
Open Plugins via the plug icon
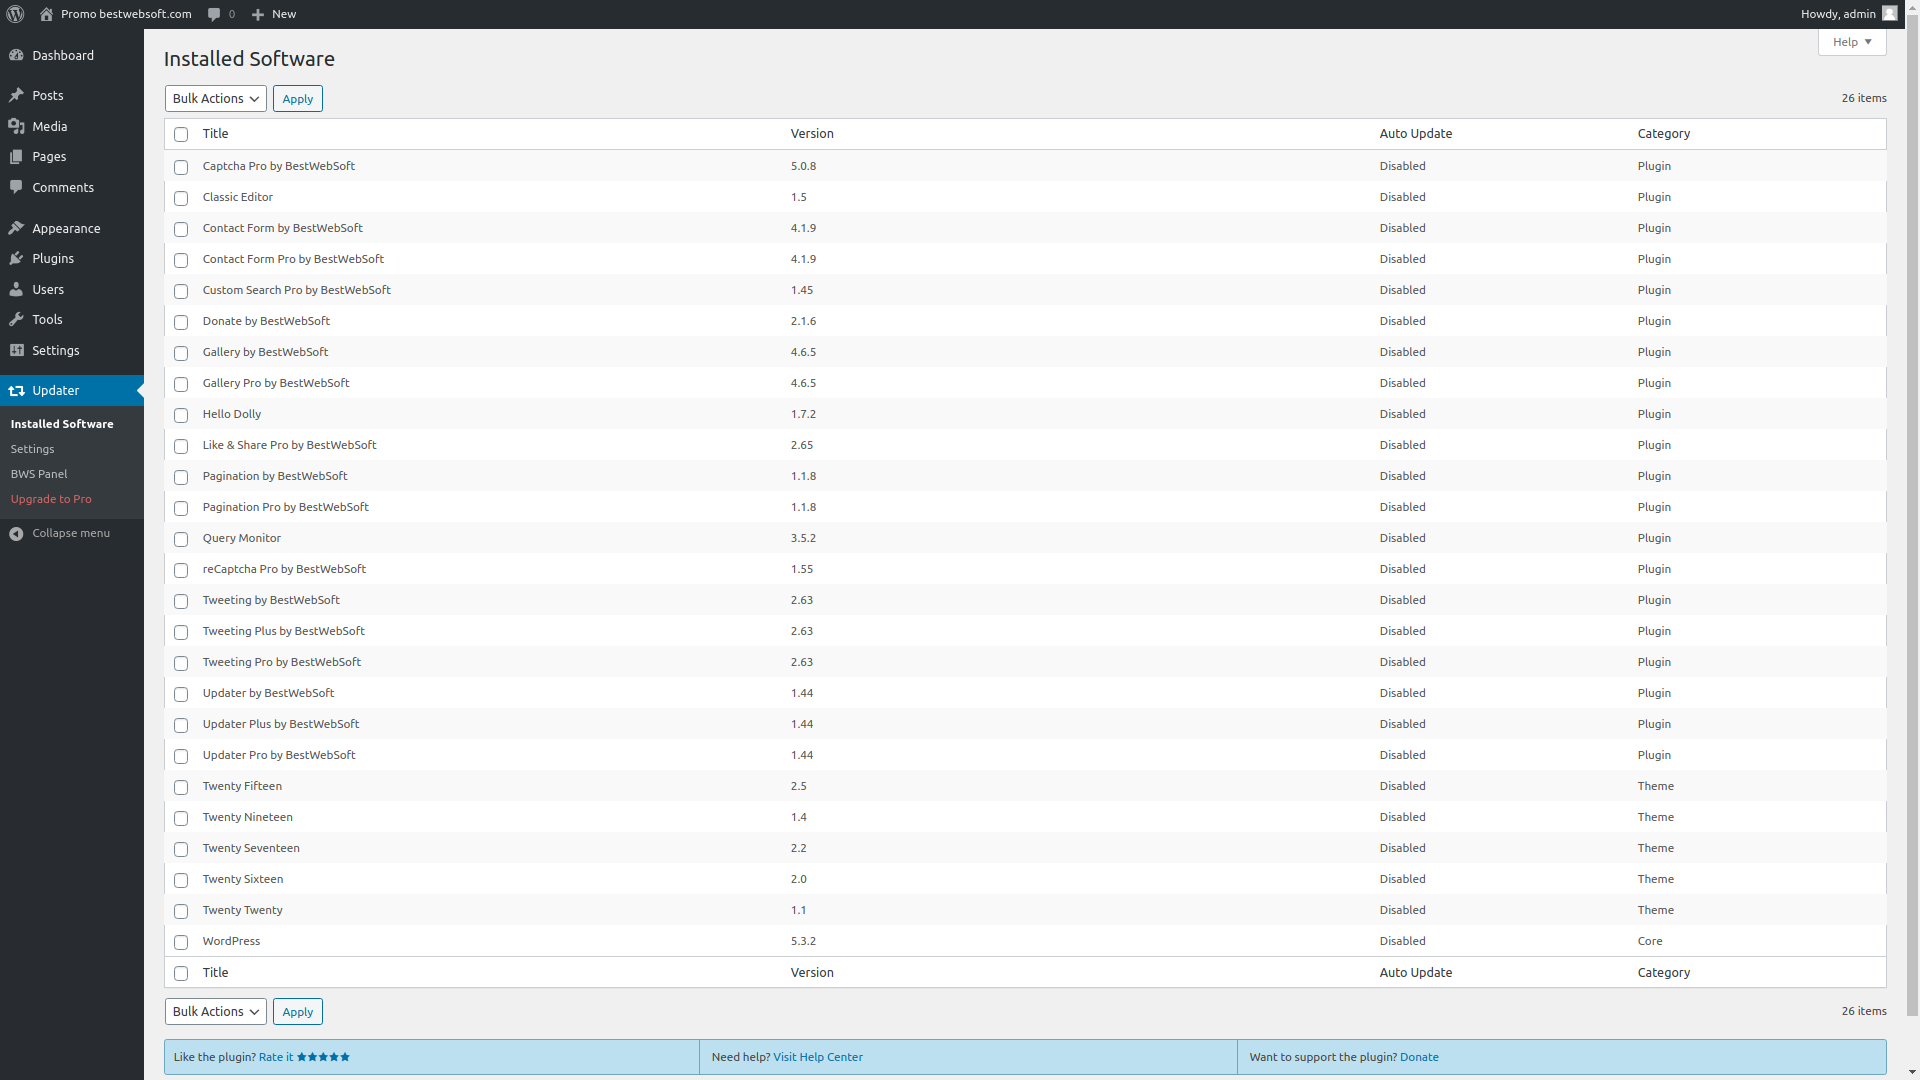(16, 258)
